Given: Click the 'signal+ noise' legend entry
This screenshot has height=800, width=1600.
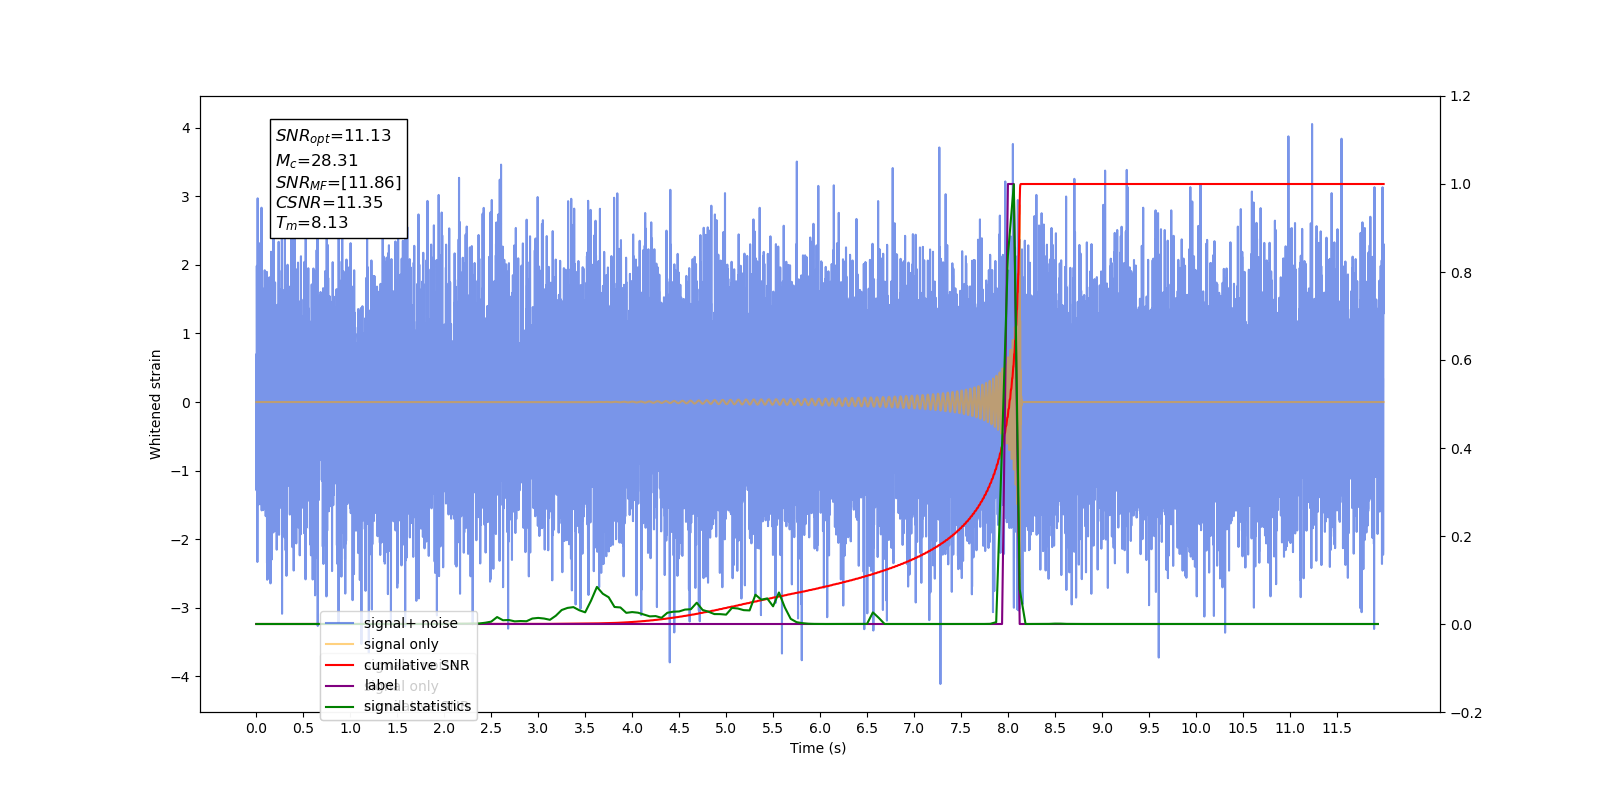Looking at the screenshot, I should pos(391,623).
